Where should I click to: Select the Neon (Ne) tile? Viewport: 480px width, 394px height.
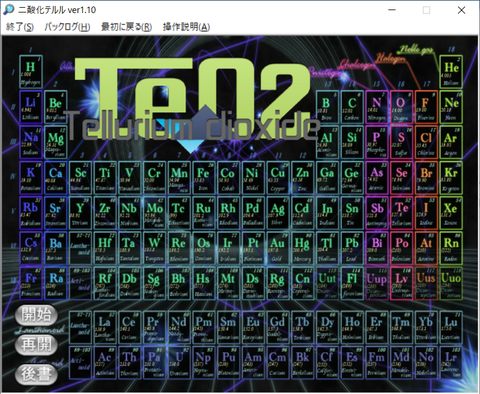451,107
